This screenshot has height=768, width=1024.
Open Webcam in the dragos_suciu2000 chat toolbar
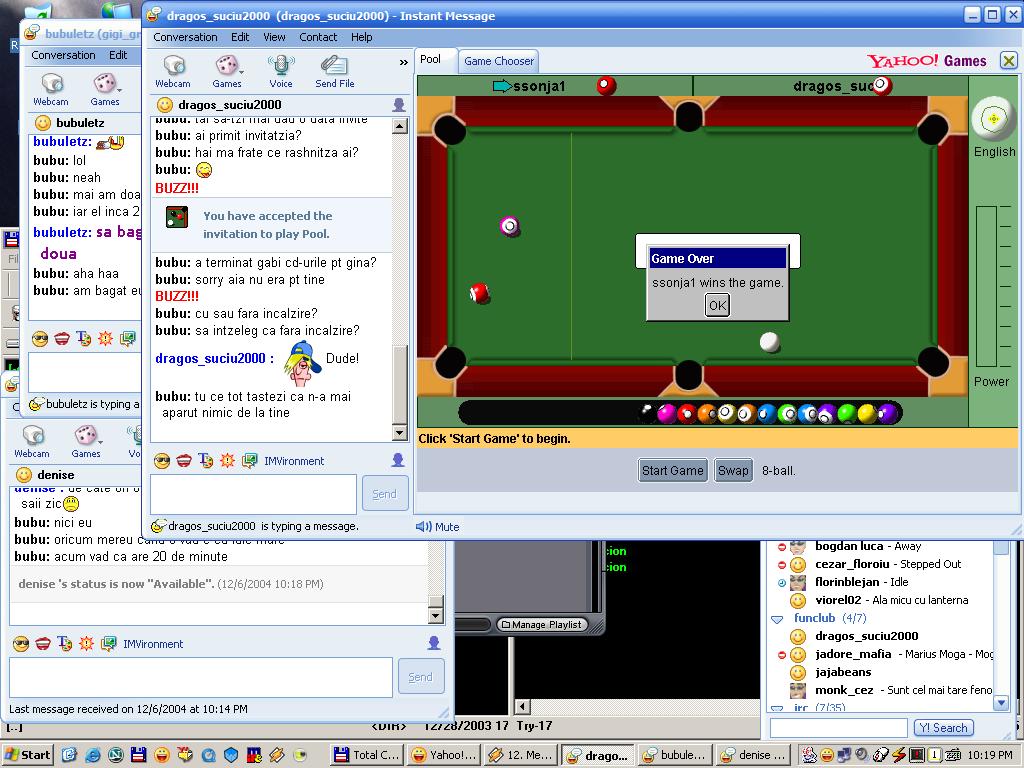point(173,71)
